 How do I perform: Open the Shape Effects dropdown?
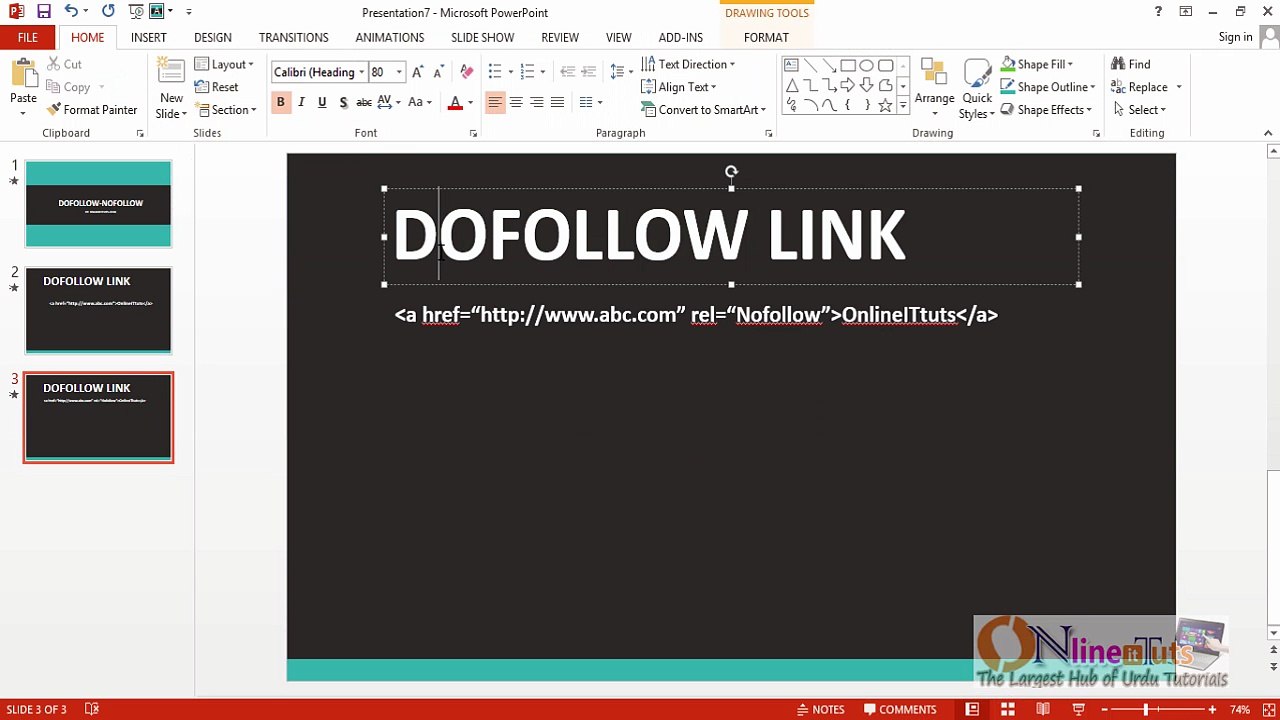pos(1046,110)
